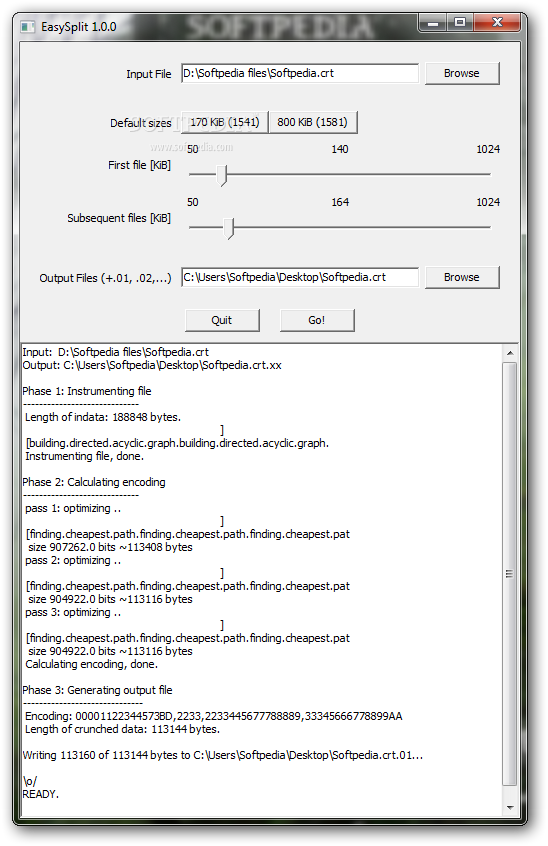The height and width of the screenshot is (846, 548).
Task: Click the log scrollbar up arrow
Action: click(510, 353)
